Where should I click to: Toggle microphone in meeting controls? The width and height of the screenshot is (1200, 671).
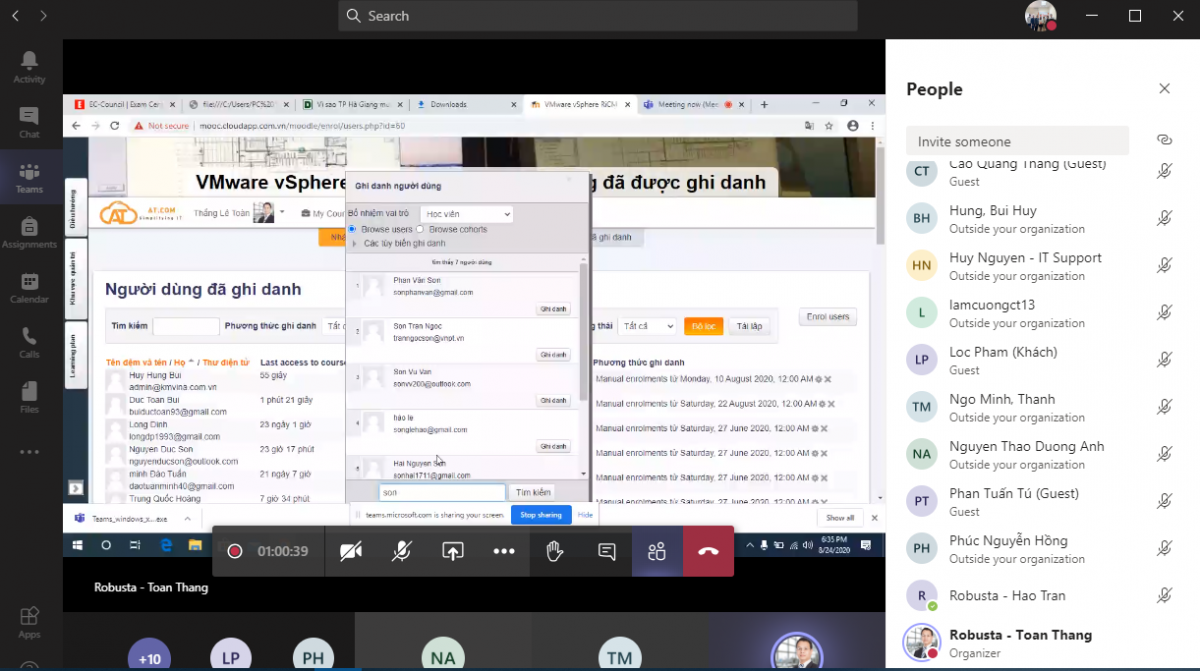tap(402, 551)
